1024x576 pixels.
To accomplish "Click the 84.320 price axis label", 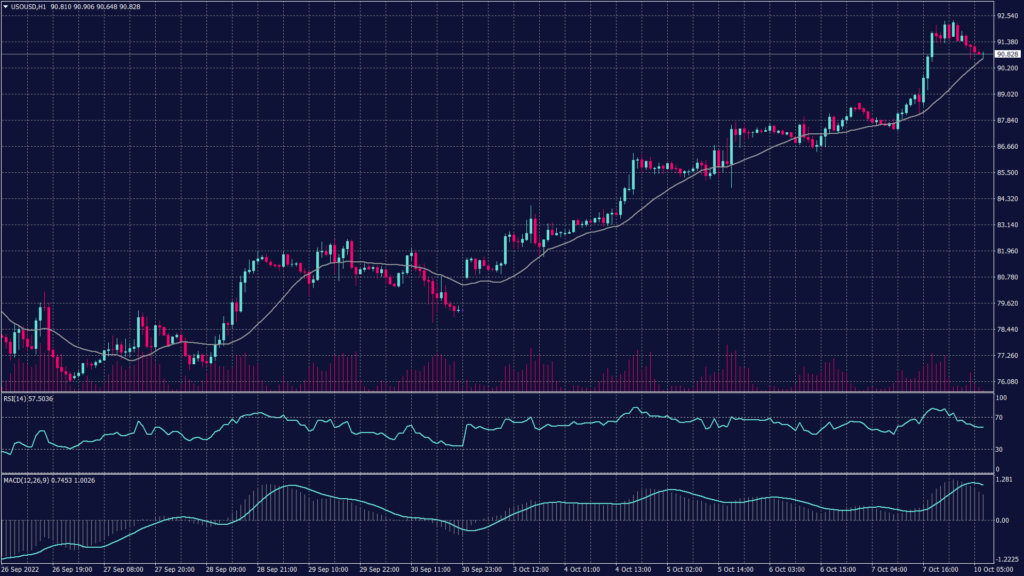I will [1006, 199].
